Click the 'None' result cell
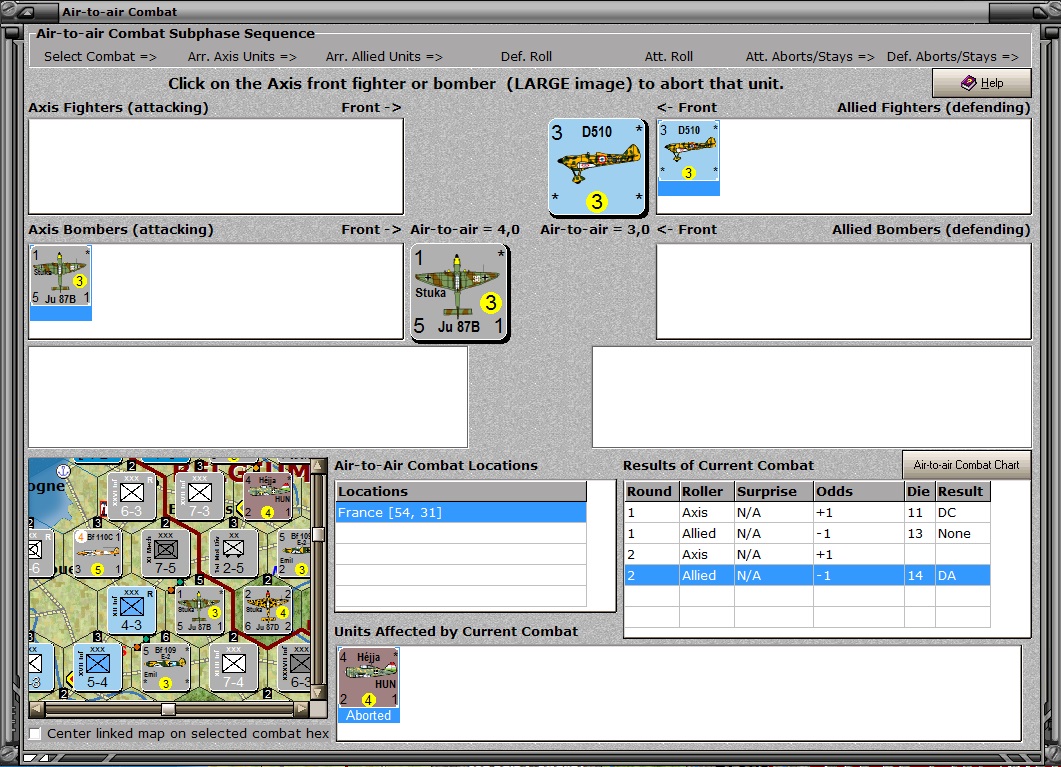The height and width of the screenshot is (767, 1061). click(x=962, y=533)
